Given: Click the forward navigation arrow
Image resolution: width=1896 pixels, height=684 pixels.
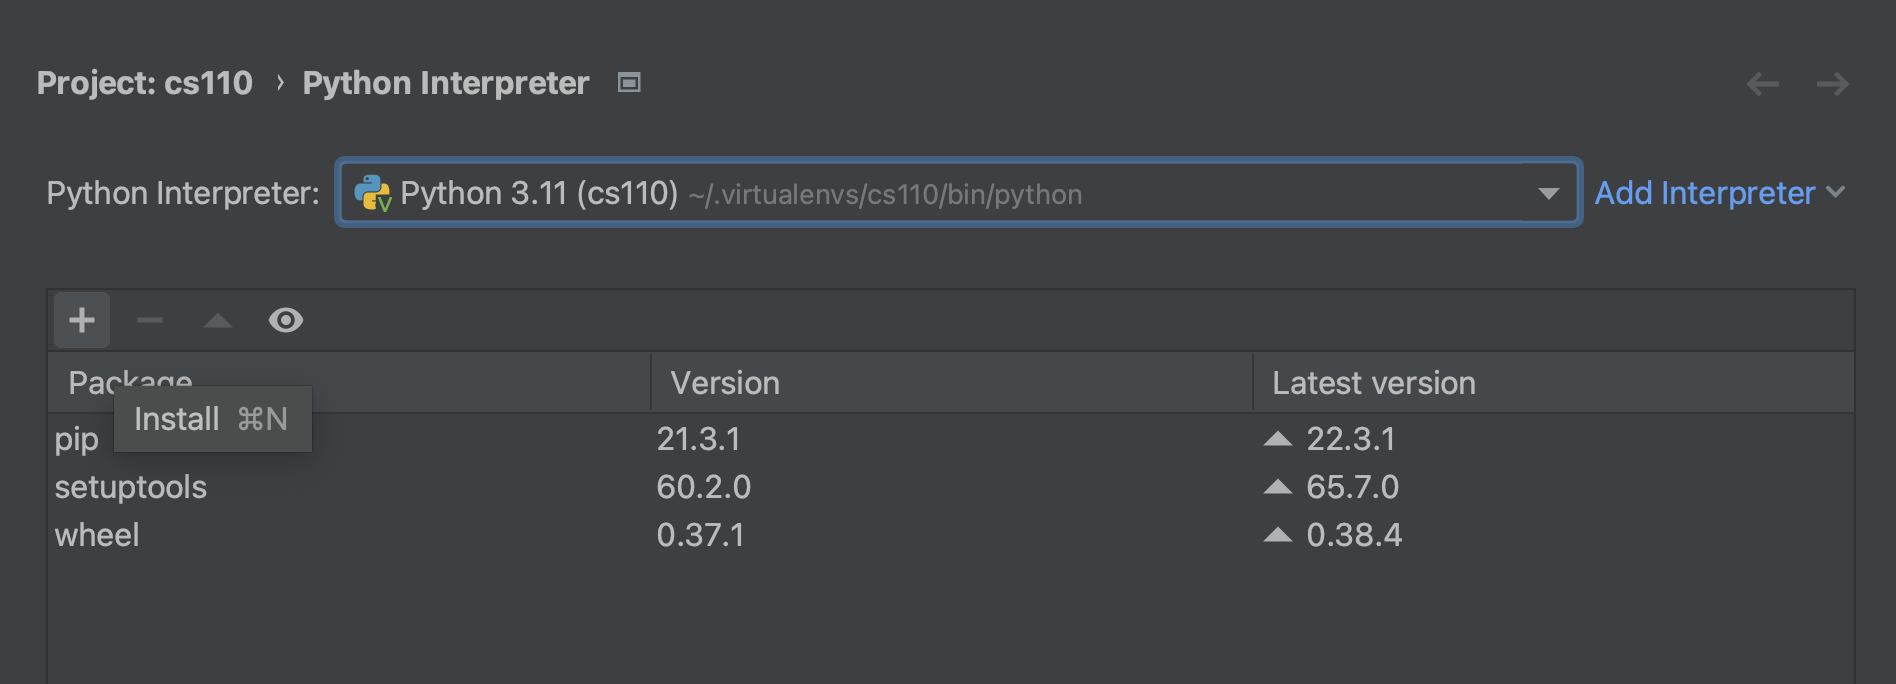Looking at the screenshot, I should (1835, 84).
